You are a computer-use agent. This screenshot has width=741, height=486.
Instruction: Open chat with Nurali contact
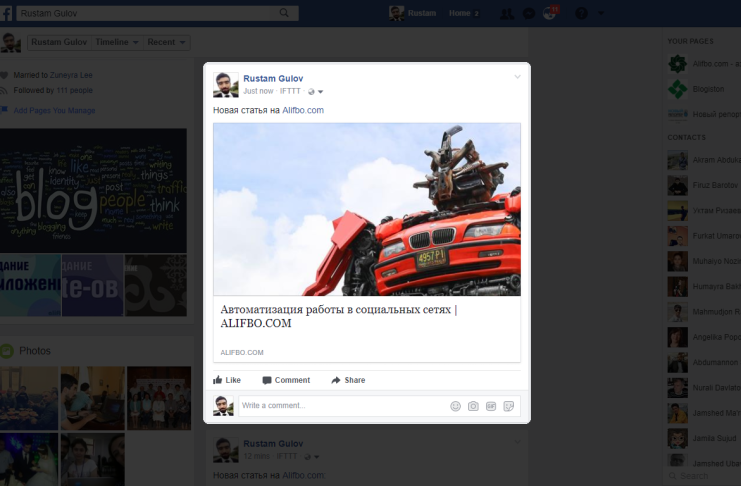pos(704,388)
